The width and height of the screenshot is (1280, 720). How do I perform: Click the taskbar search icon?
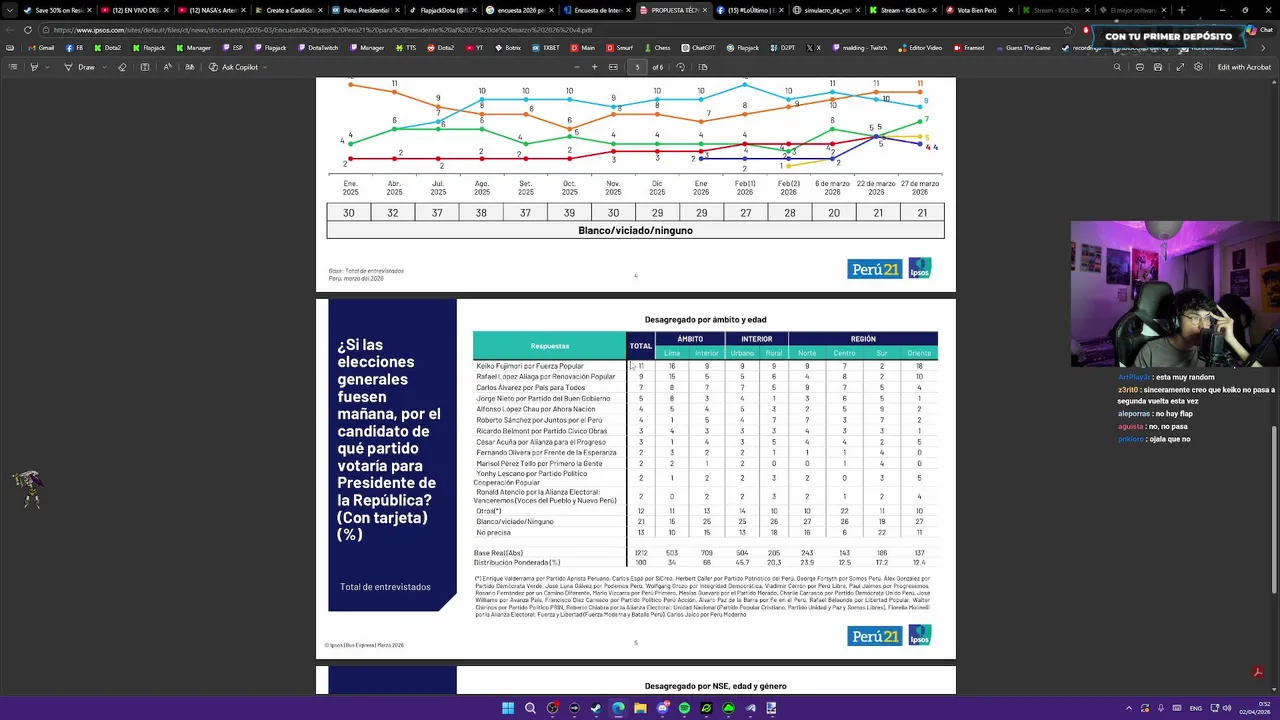[530, 708]
